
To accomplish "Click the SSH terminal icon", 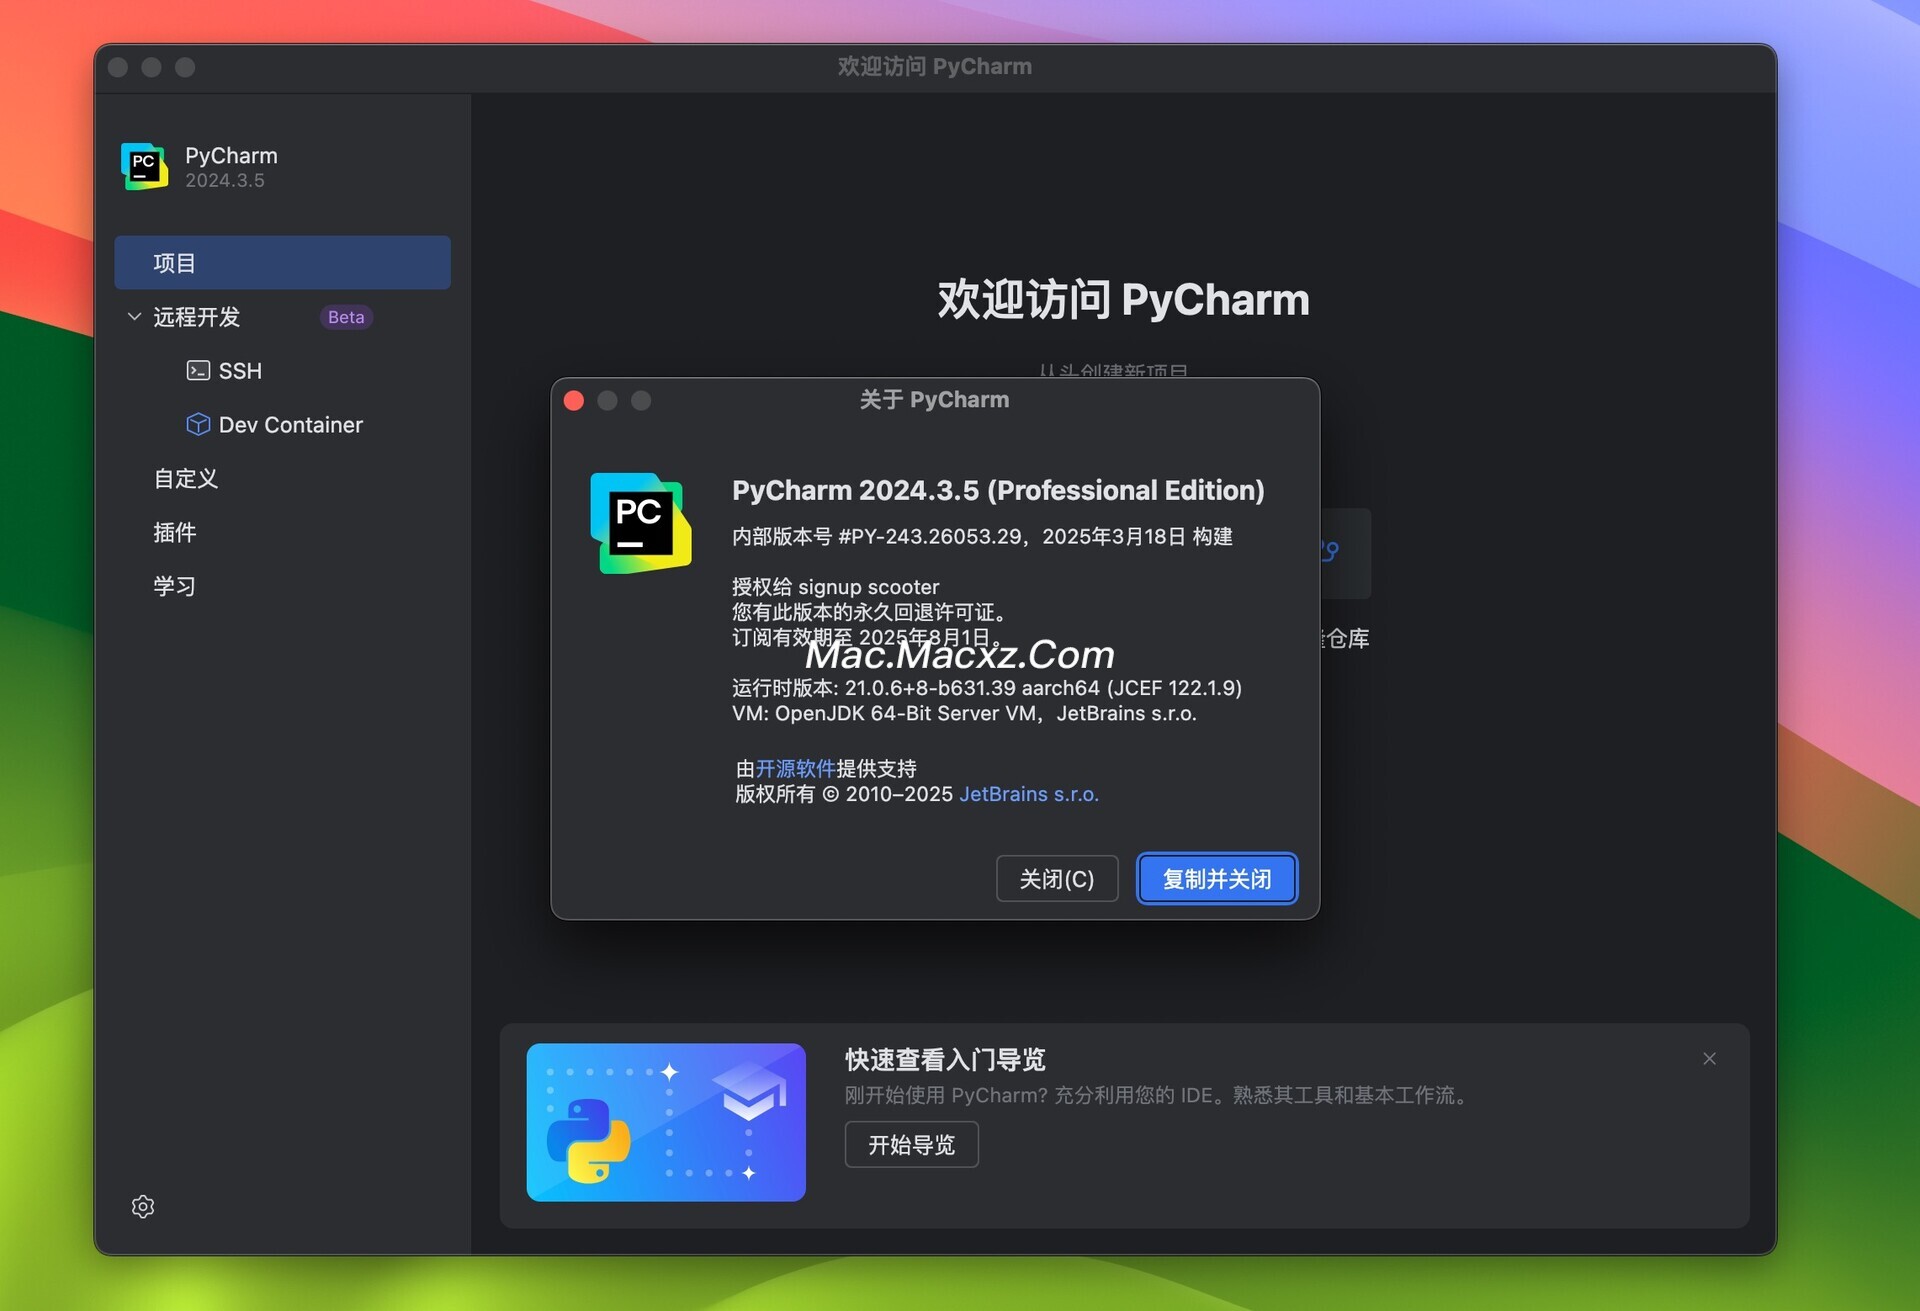I will click(x=198, y=371).
